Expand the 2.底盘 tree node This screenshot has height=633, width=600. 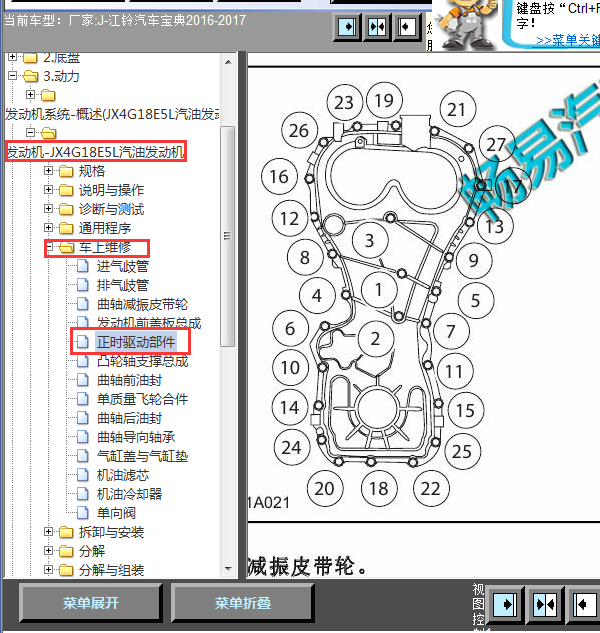[13, 57]
